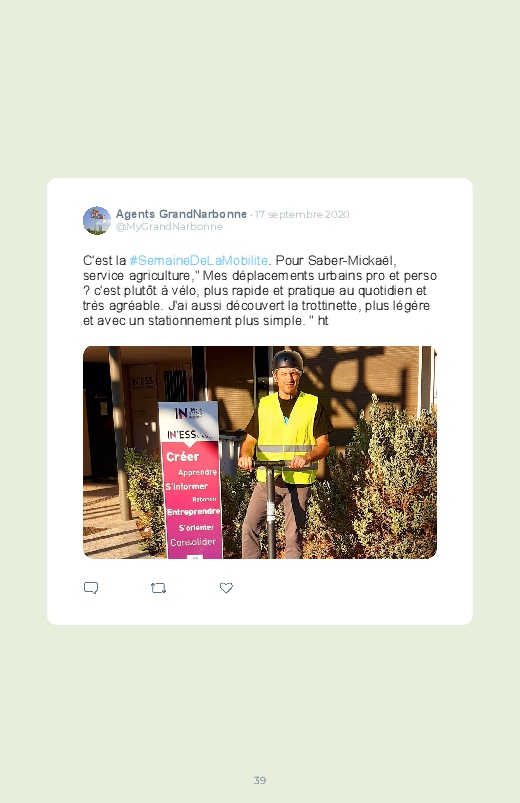This screenshot has width=520, height=803.
Task: Click Entreprendre on the pink sign
Action: tap(194, 512)
